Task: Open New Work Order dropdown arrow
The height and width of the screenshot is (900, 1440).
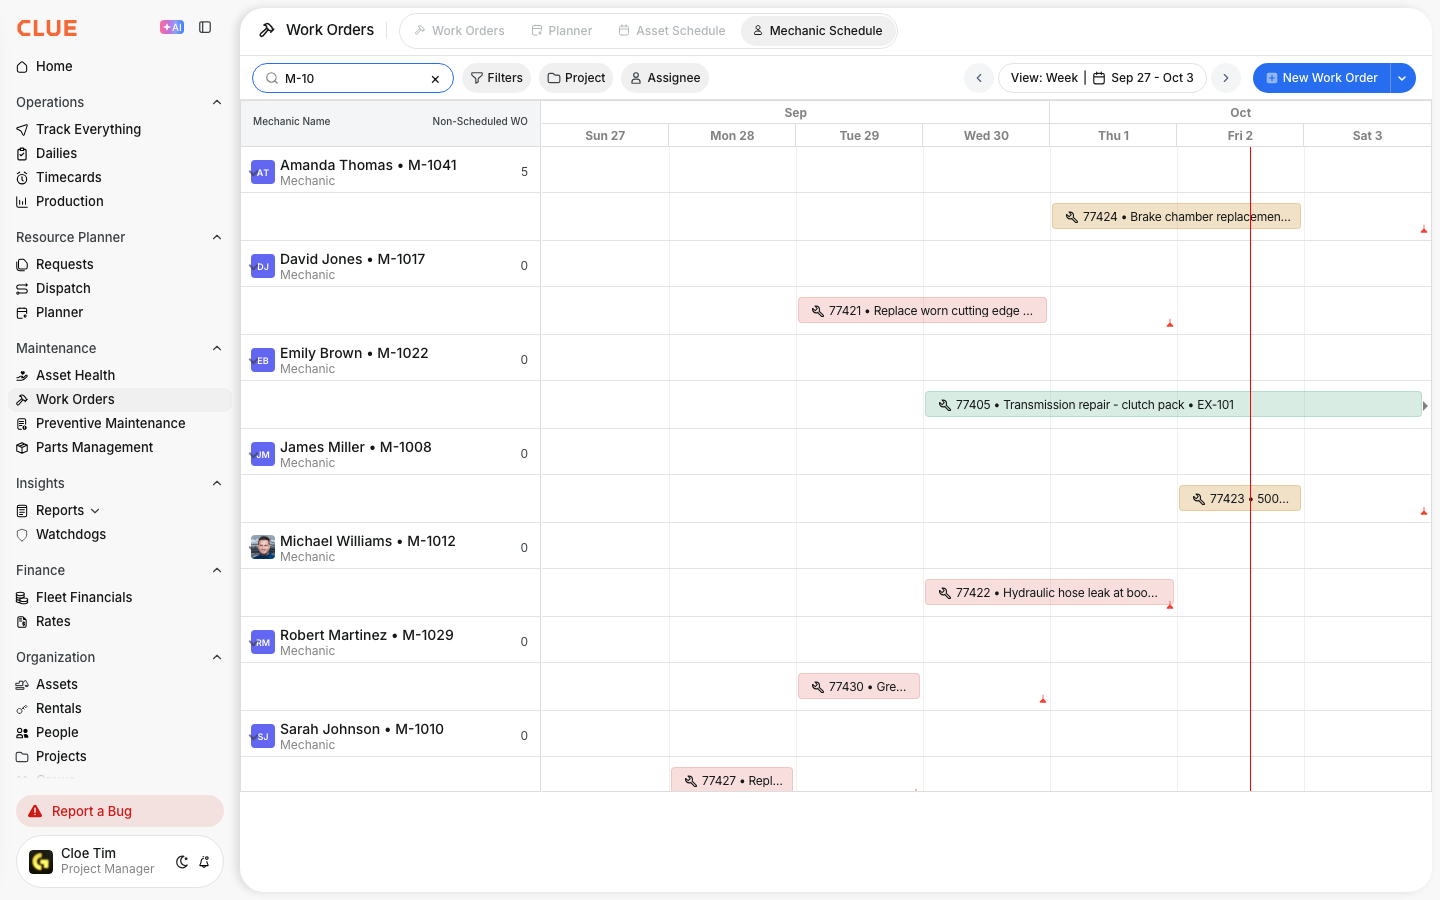Action: (x=1402, y=78)
